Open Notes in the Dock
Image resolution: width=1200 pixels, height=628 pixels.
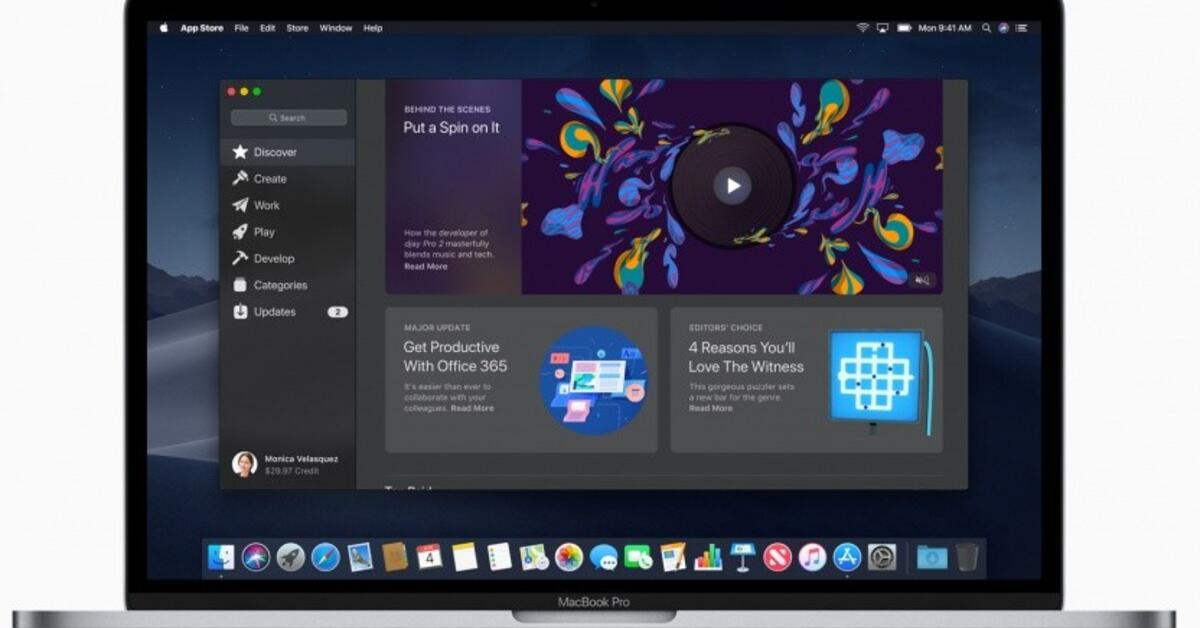(464, 557)
